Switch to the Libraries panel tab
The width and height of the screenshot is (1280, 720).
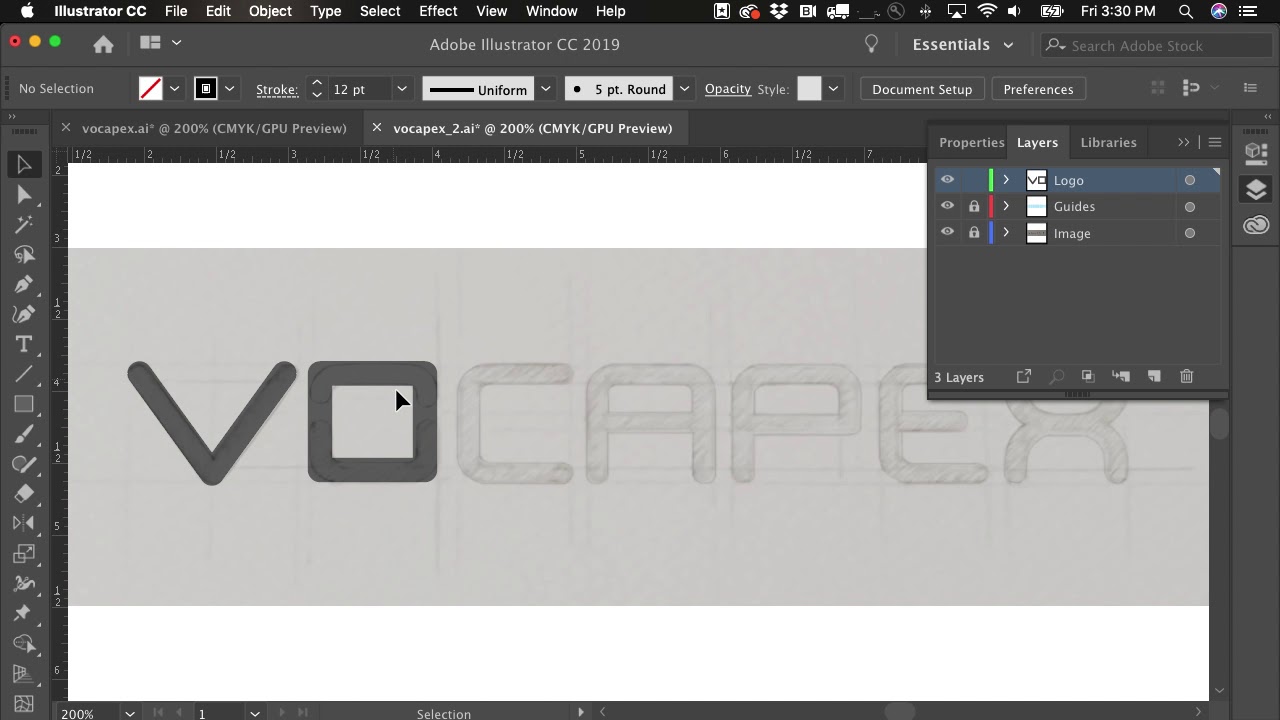point(1108,142)
